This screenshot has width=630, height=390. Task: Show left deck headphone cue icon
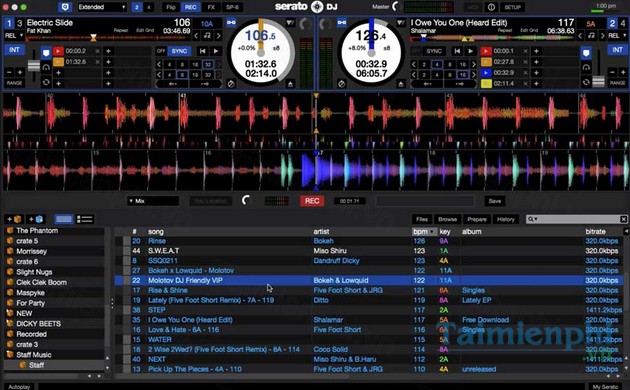point(46,67)
